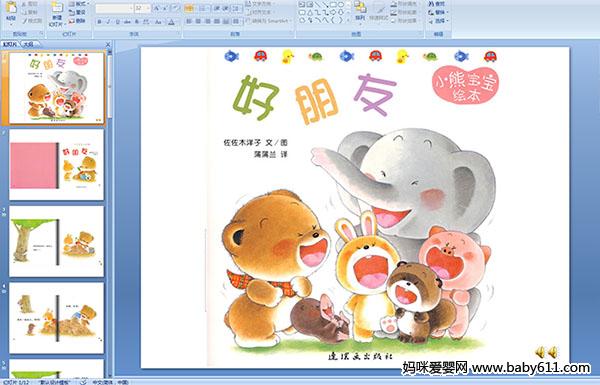Click the Find button in the editing group
Screen dimensions: 600x385
(437, 4)
